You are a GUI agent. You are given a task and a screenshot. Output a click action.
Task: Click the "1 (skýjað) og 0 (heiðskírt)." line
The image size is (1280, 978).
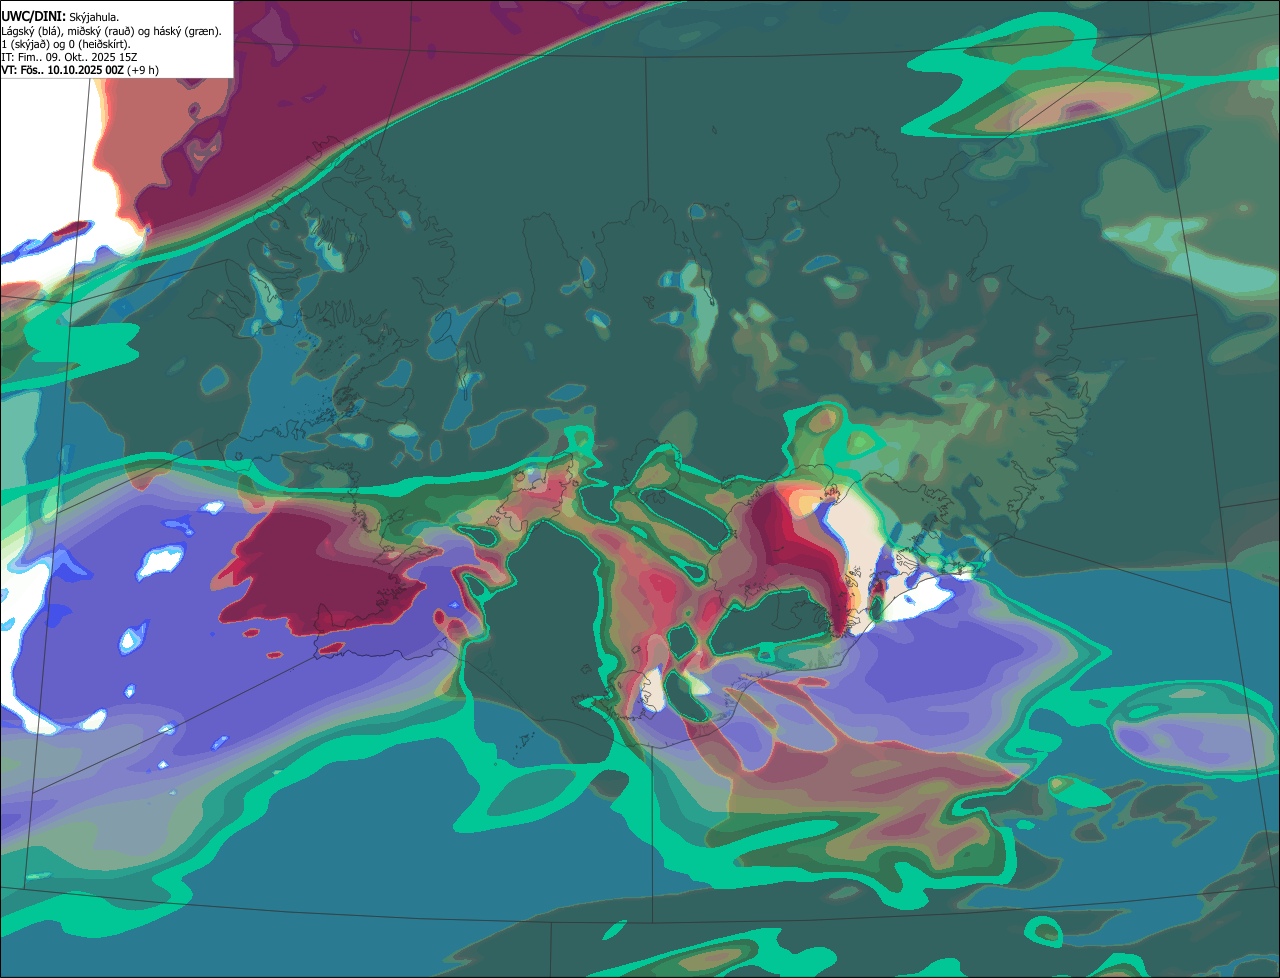click(66, 44)
